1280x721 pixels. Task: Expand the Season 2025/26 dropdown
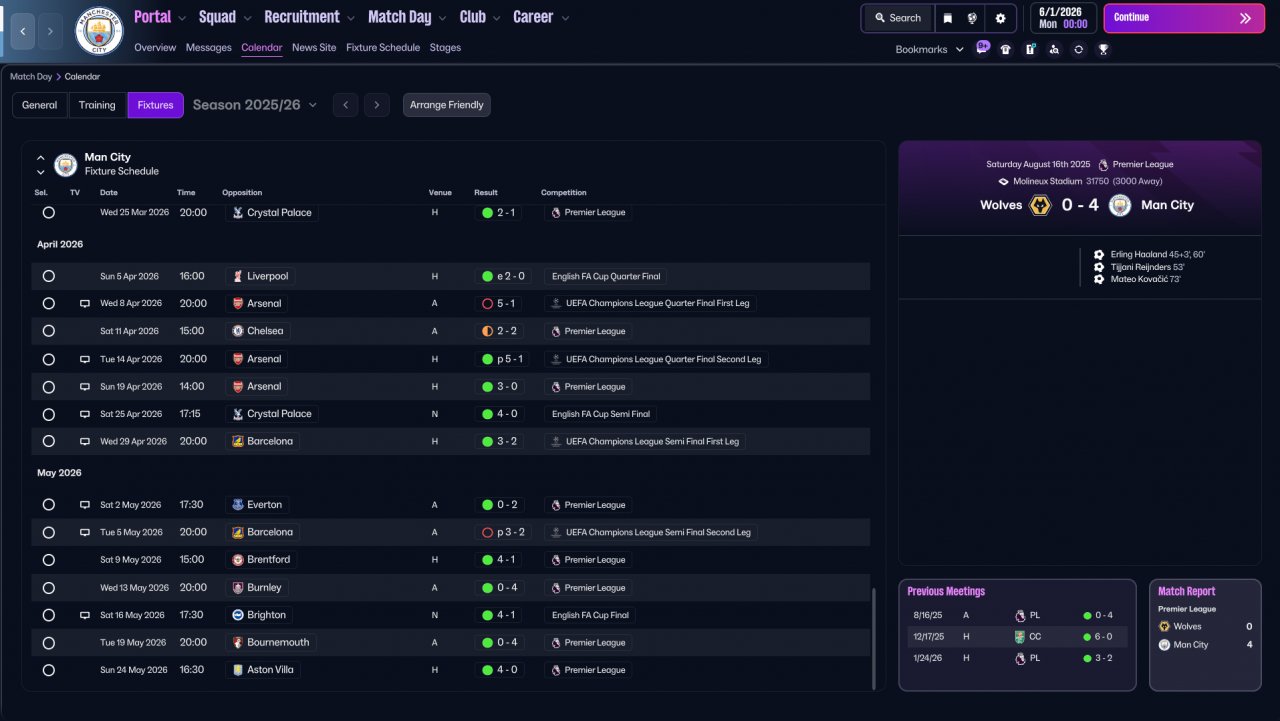pos(255,105)
